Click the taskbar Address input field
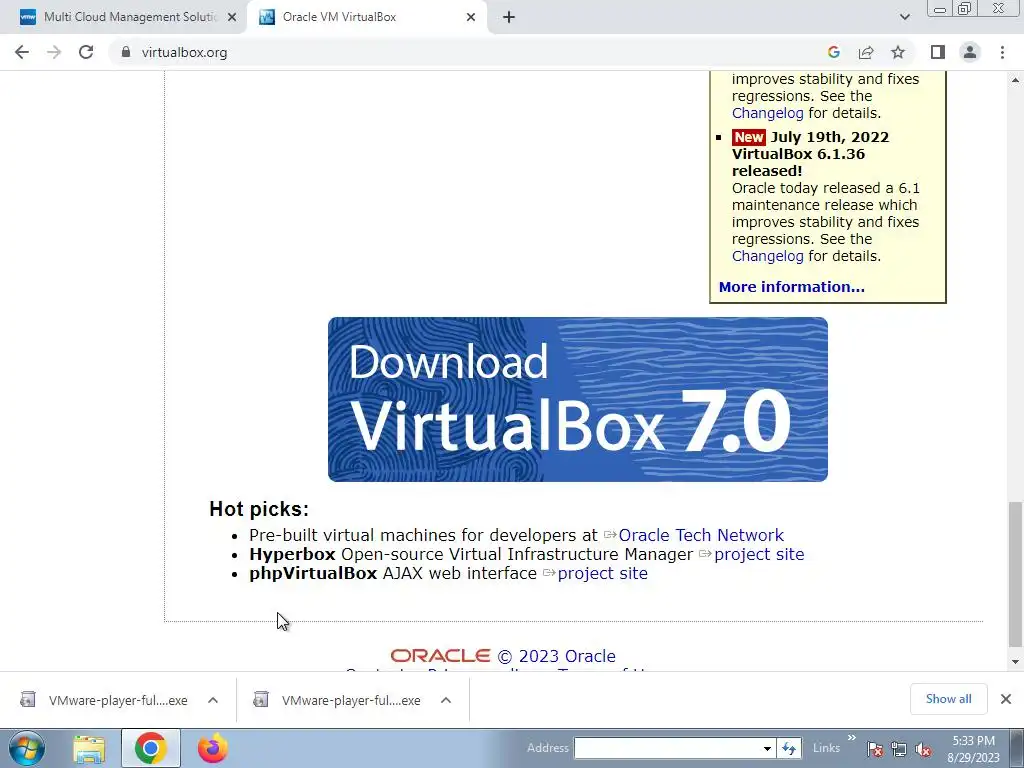This screenshot has width=1024, height=768. pos(667,748)
